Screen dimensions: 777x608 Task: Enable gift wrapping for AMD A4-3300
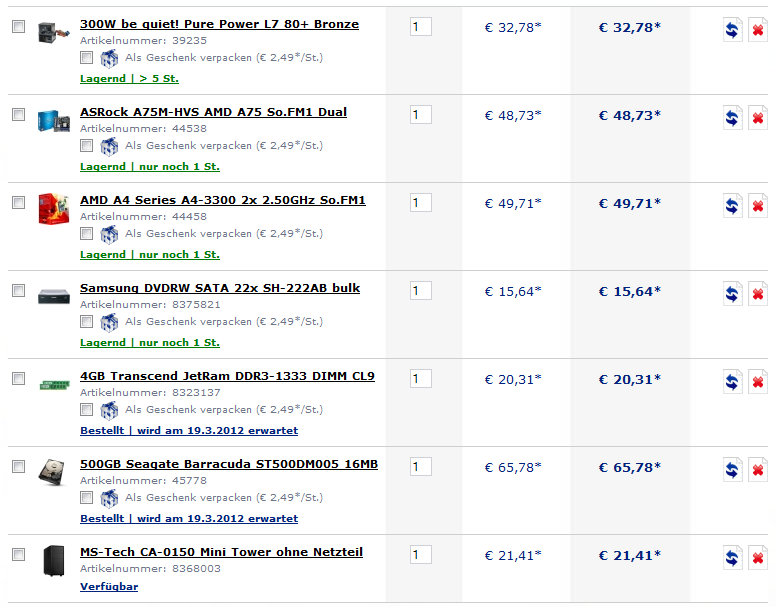pyautogui.click(x=86, y=233)
